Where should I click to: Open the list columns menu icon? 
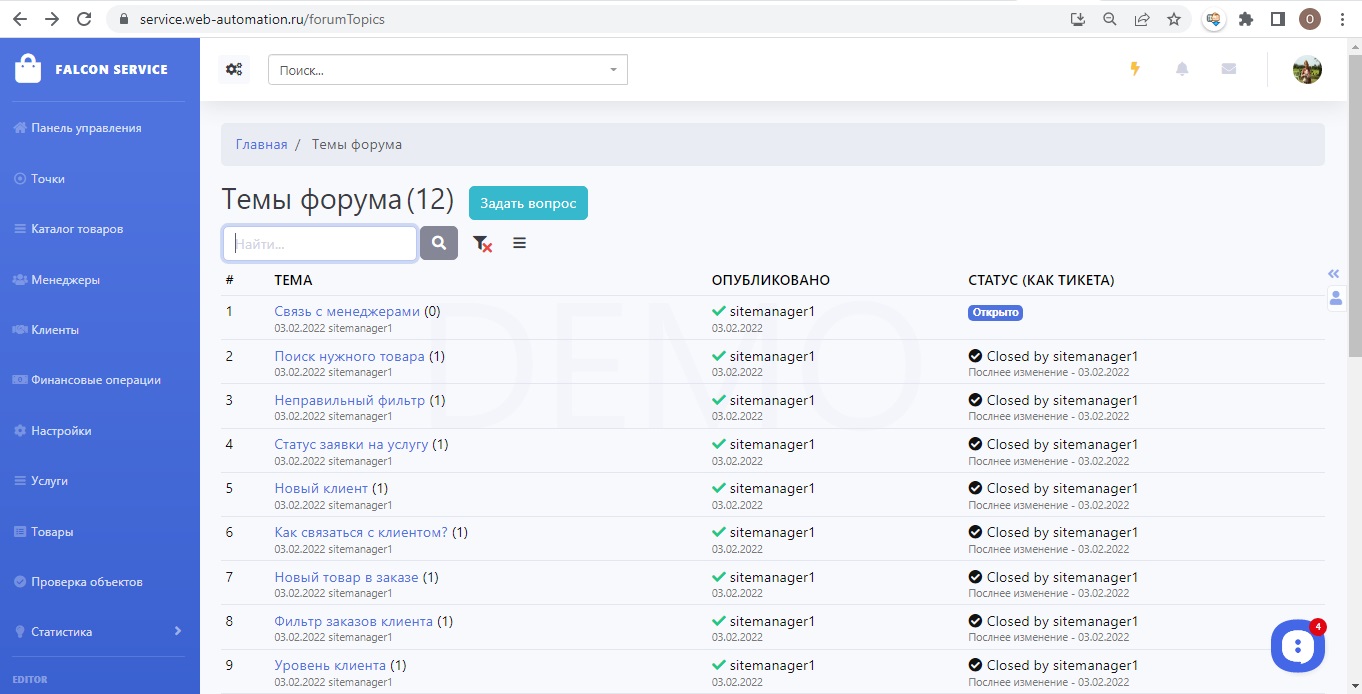519,243
